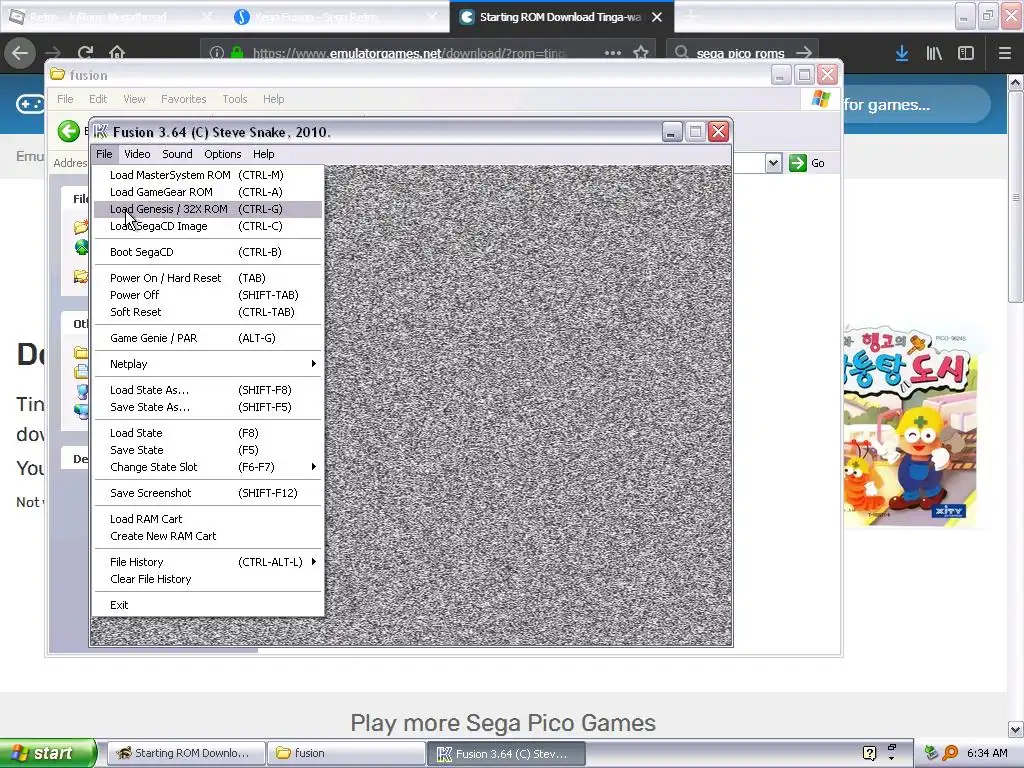Open View menu in fusion folder window
The image size is (1024, 768).
pos(135,99)
